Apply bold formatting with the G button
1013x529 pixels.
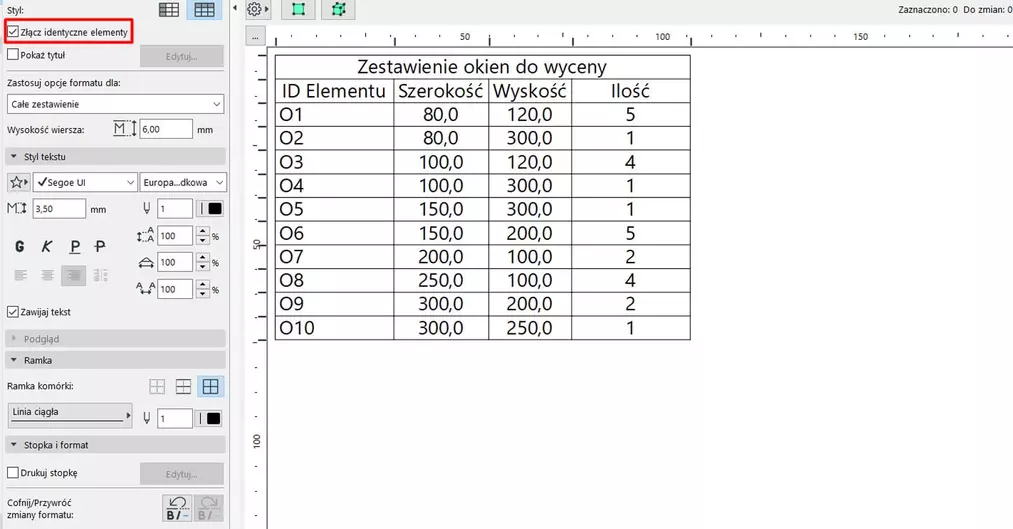point(20,246)
